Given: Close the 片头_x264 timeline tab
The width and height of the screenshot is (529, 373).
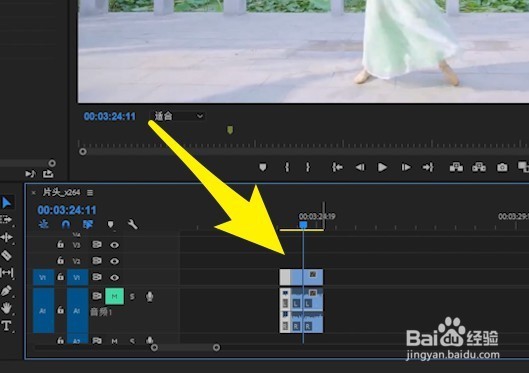Looking at the screenshot, I should (33, 193).
